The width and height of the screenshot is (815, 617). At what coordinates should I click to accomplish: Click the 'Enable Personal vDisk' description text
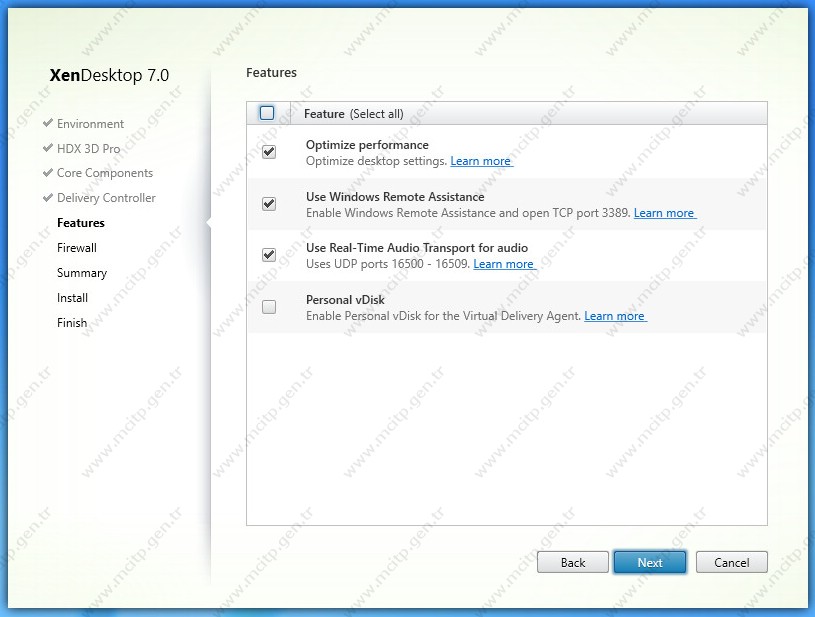tap(443, 316)
